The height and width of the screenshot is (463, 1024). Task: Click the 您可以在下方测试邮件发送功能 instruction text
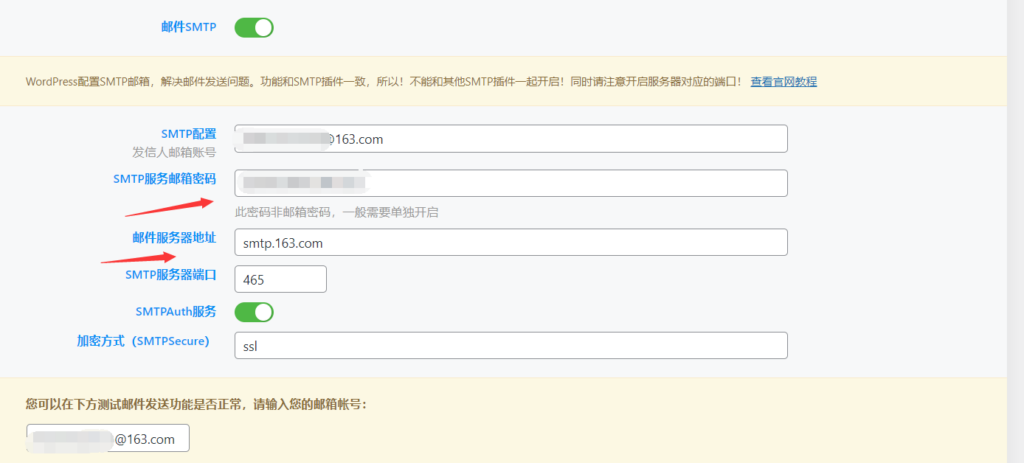tap(197, 404)
